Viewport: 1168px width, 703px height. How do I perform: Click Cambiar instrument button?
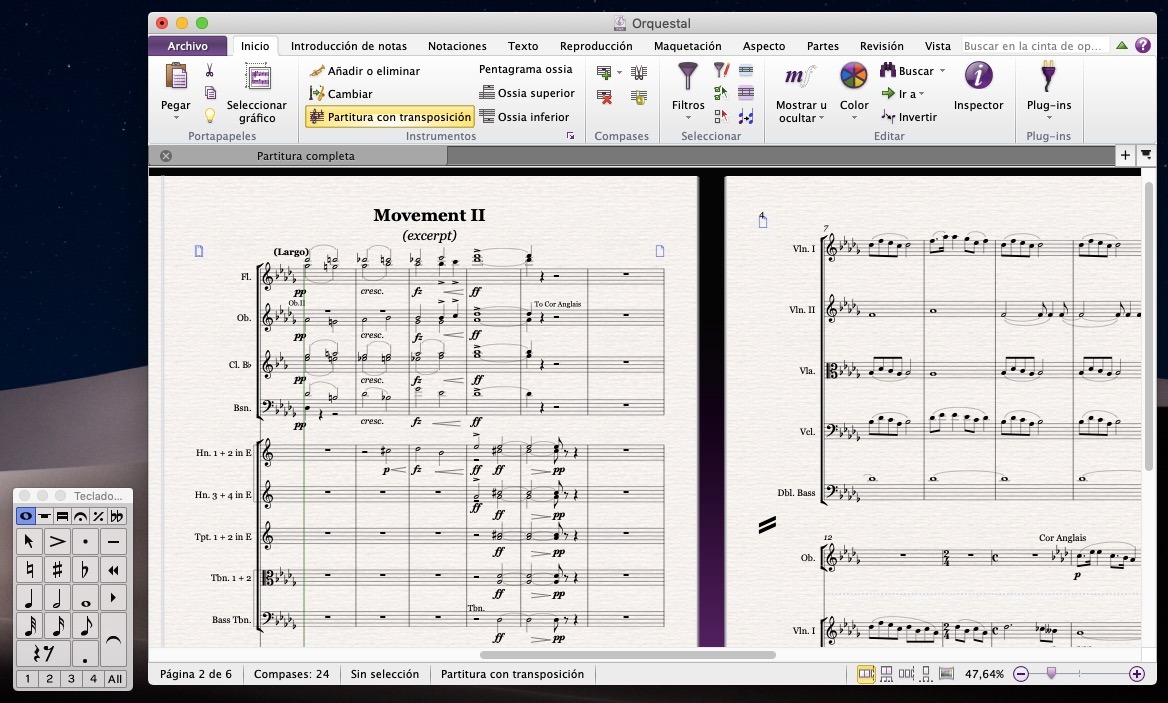coord(341,94)
